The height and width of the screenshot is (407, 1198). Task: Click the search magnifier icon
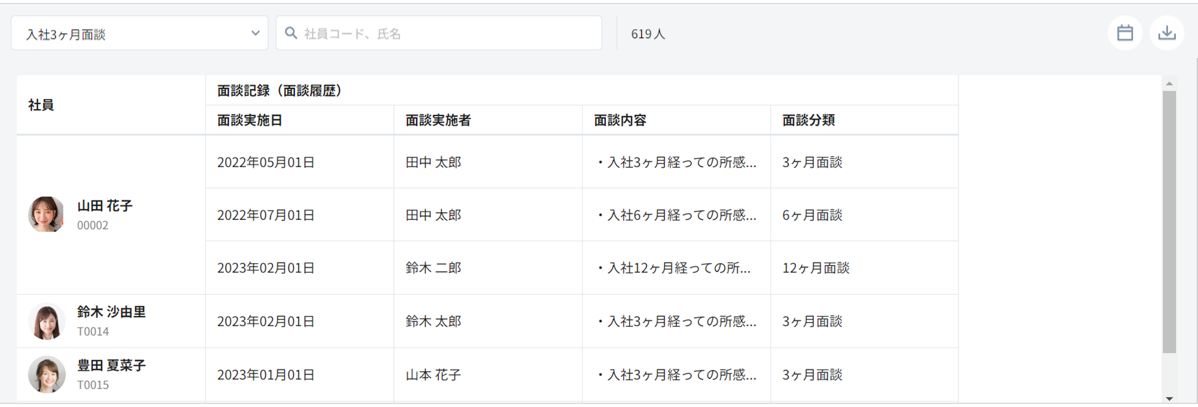pyautogui.click(x=292, y=33)
